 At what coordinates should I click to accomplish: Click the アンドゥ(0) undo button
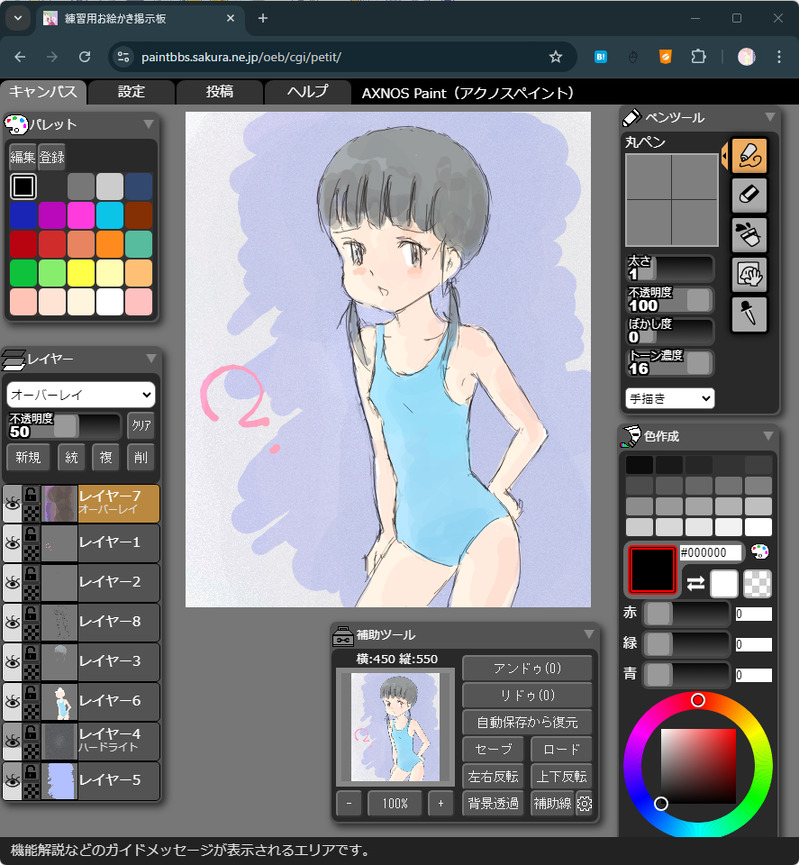click(527, 669)
